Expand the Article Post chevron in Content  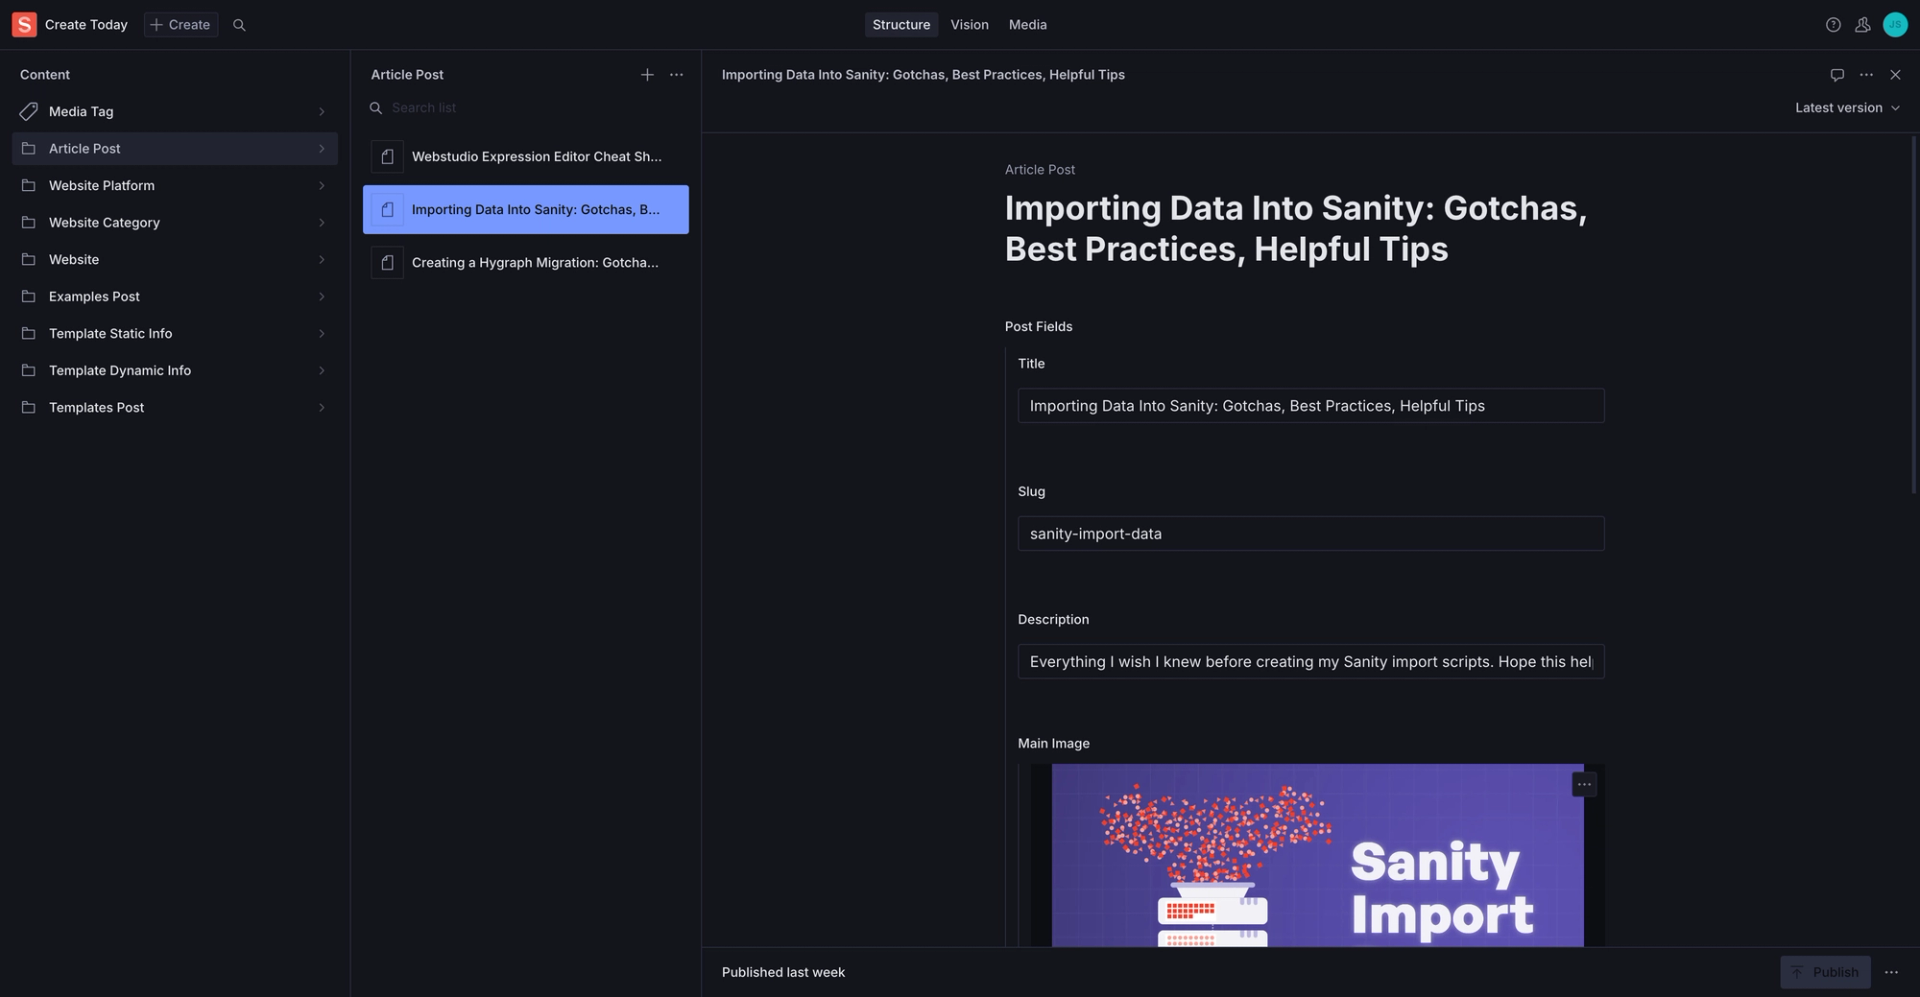tap(322, 148)
